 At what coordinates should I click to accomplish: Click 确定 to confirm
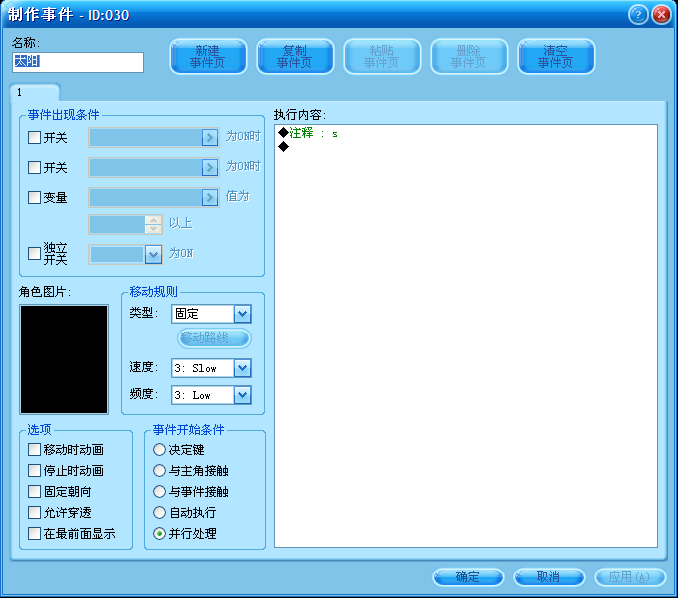[x=468, y=577]
